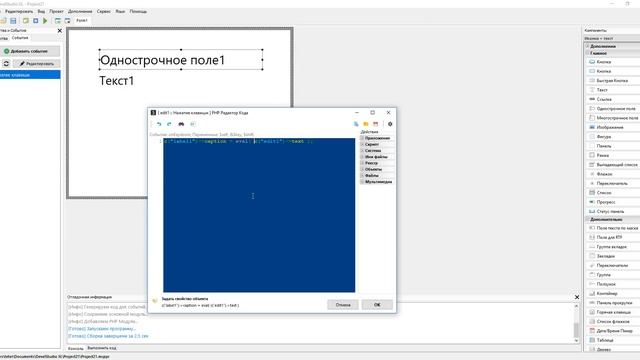Select the Текст1 label on form
The image size is (640, 360).
117,81
